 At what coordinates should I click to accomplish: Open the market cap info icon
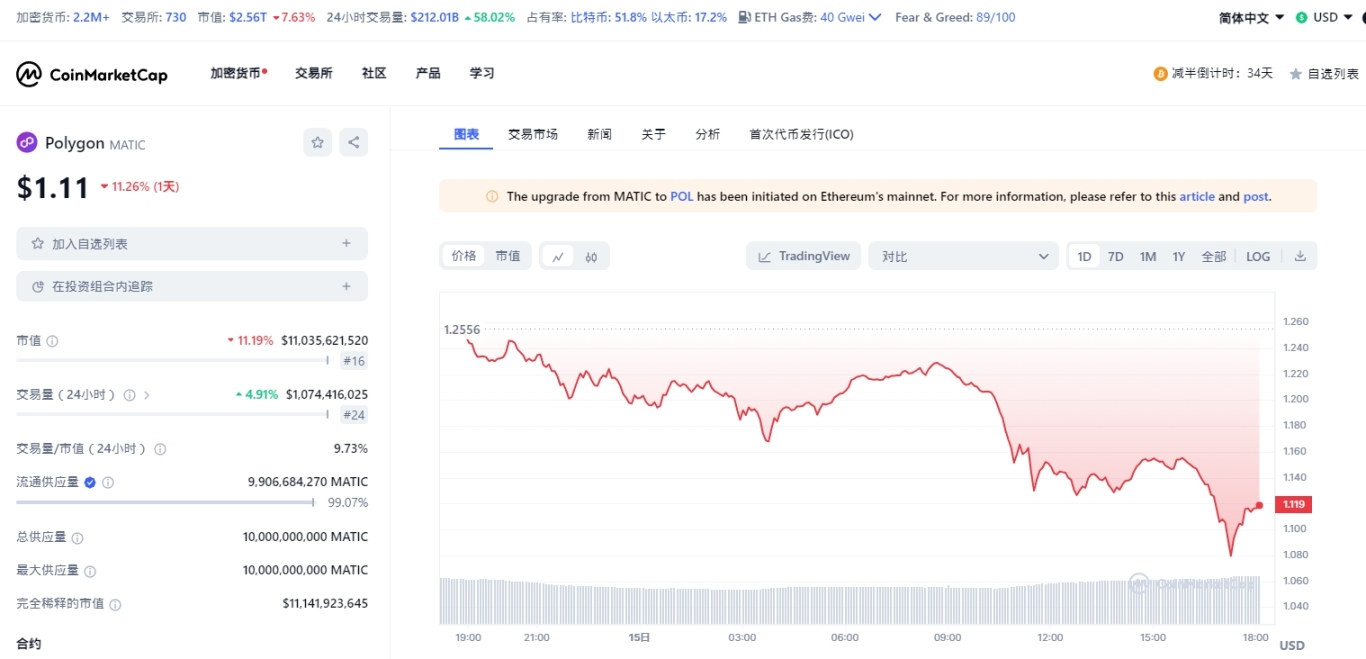pos(52,341)
